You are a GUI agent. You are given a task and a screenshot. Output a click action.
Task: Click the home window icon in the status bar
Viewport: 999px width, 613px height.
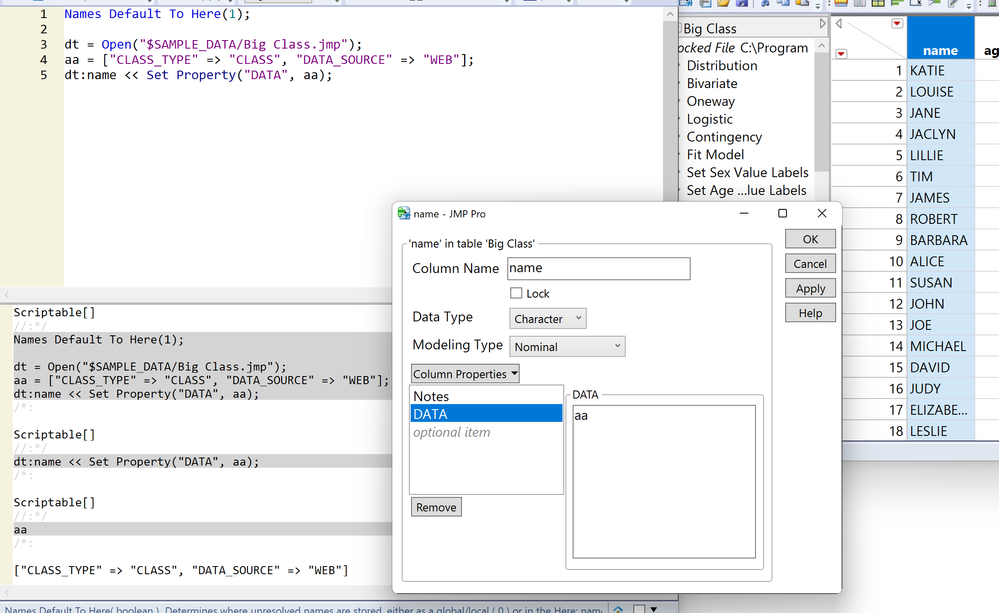[618, 609]
